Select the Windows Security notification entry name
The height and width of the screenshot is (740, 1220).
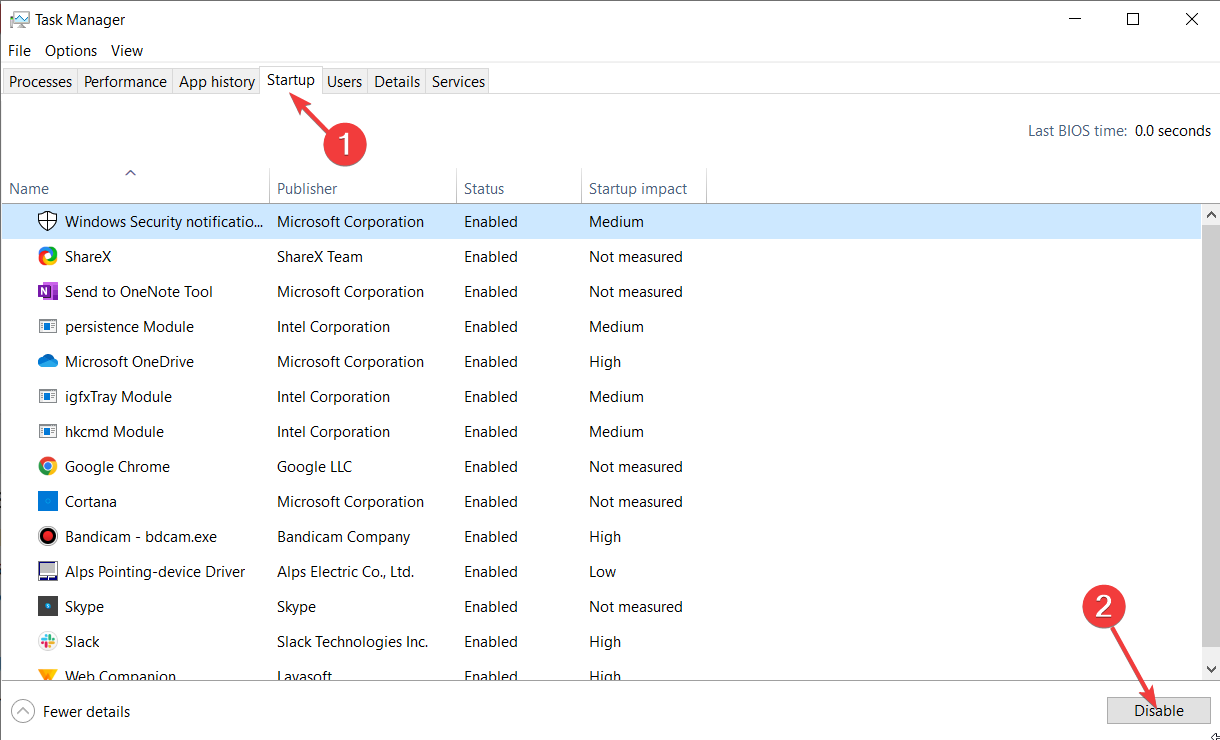[165, 221]
